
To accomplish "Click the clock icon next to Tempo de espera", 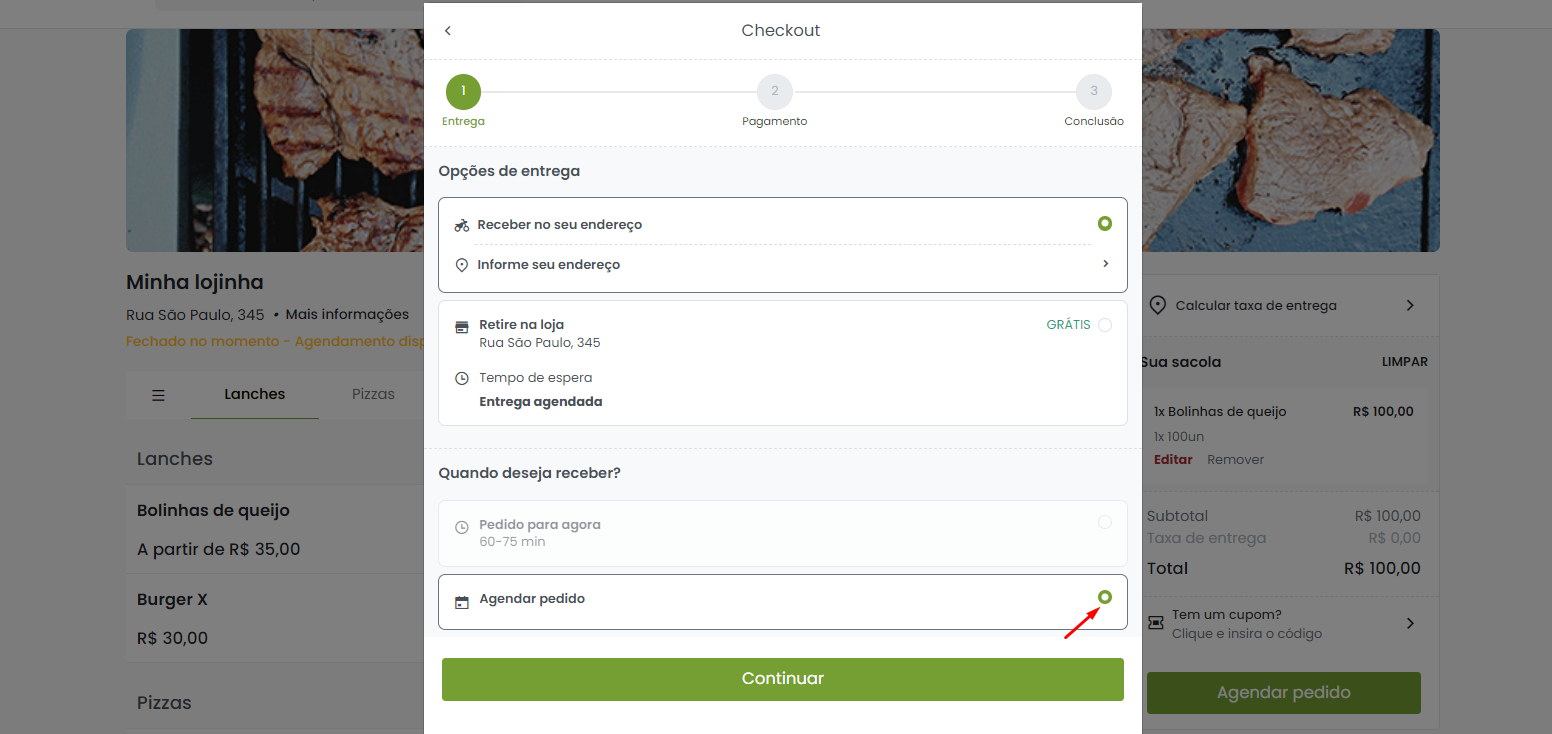I will (461, 379).
